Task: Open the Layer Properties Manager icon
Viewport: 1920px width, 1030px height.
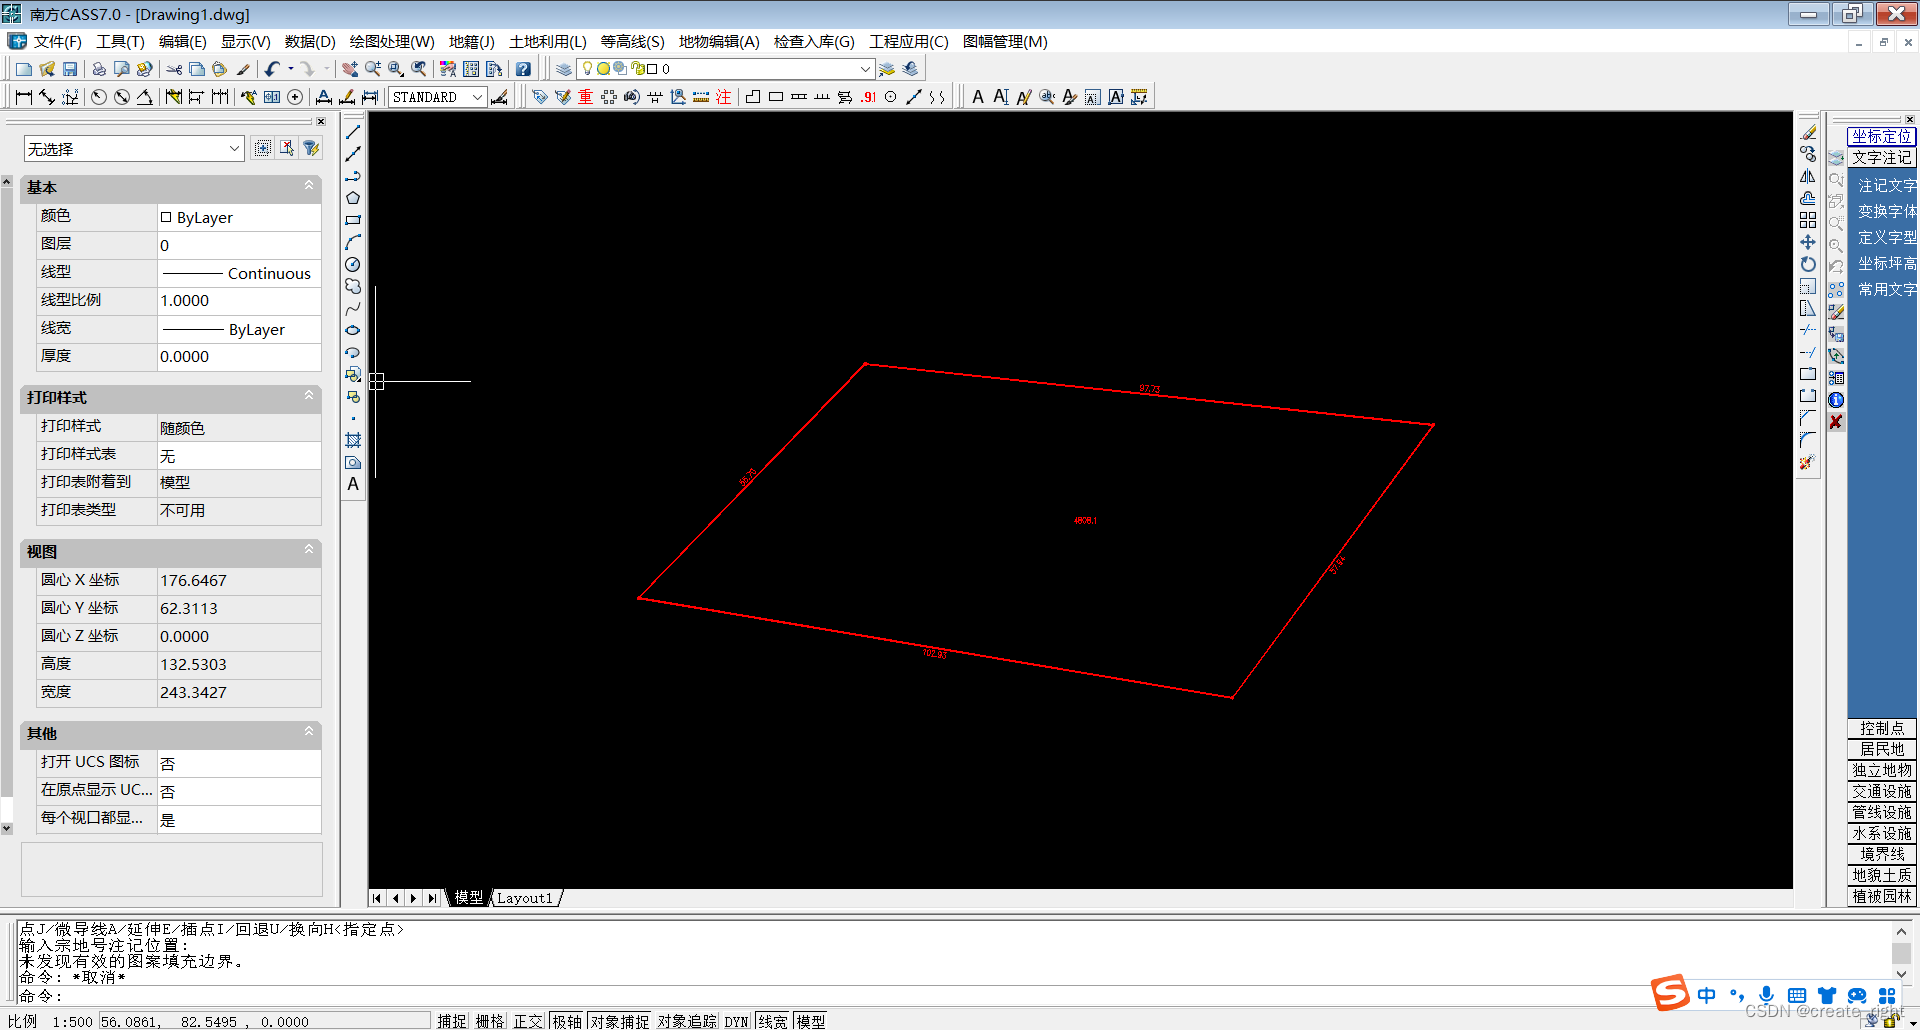Action: coord(564,69)
